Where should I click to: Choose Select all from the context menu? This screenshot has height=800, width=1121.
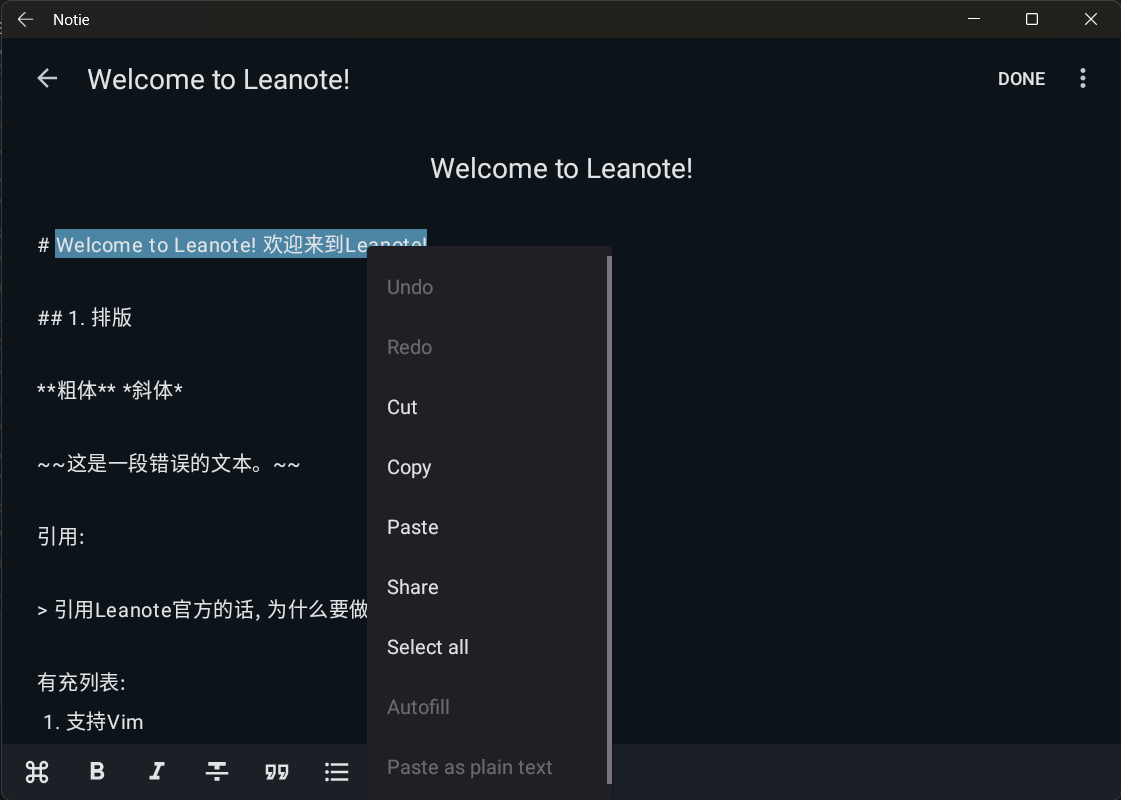click(488, 647)
